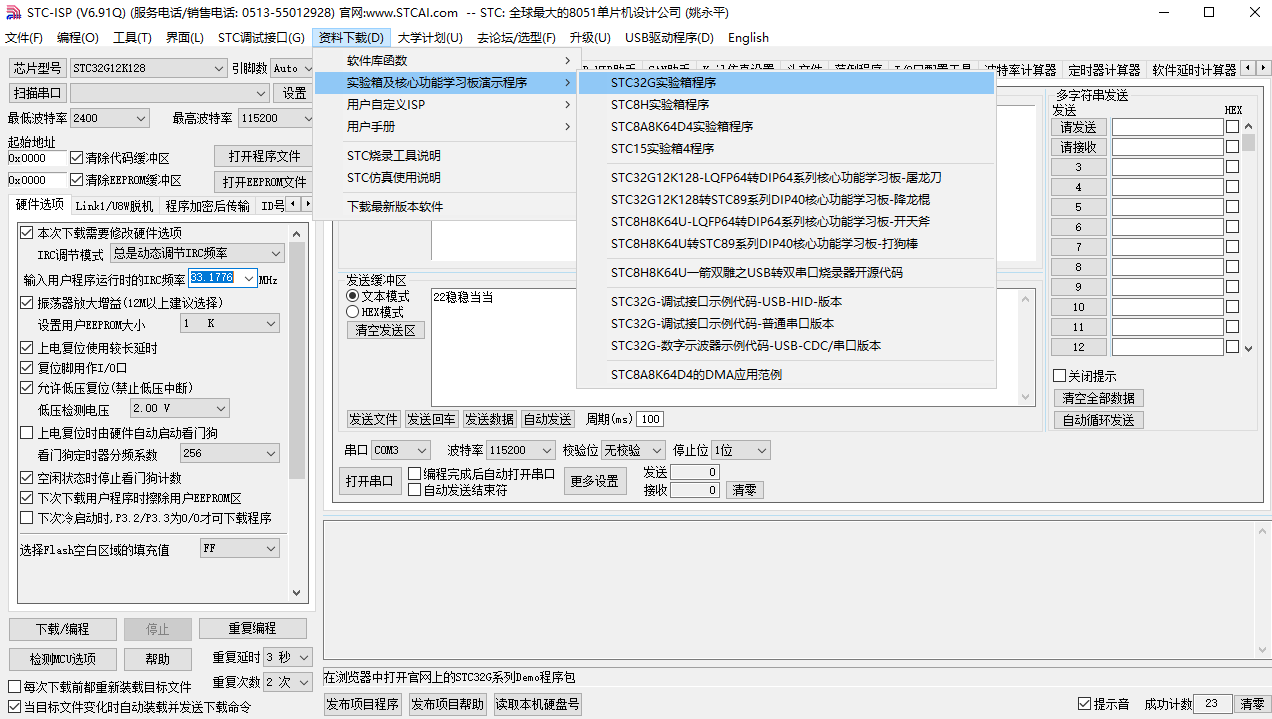This screenshot has width=1272, height=719.
Task: Click the left scroll arrow on hardware options tabs
Action: (291, 204)
